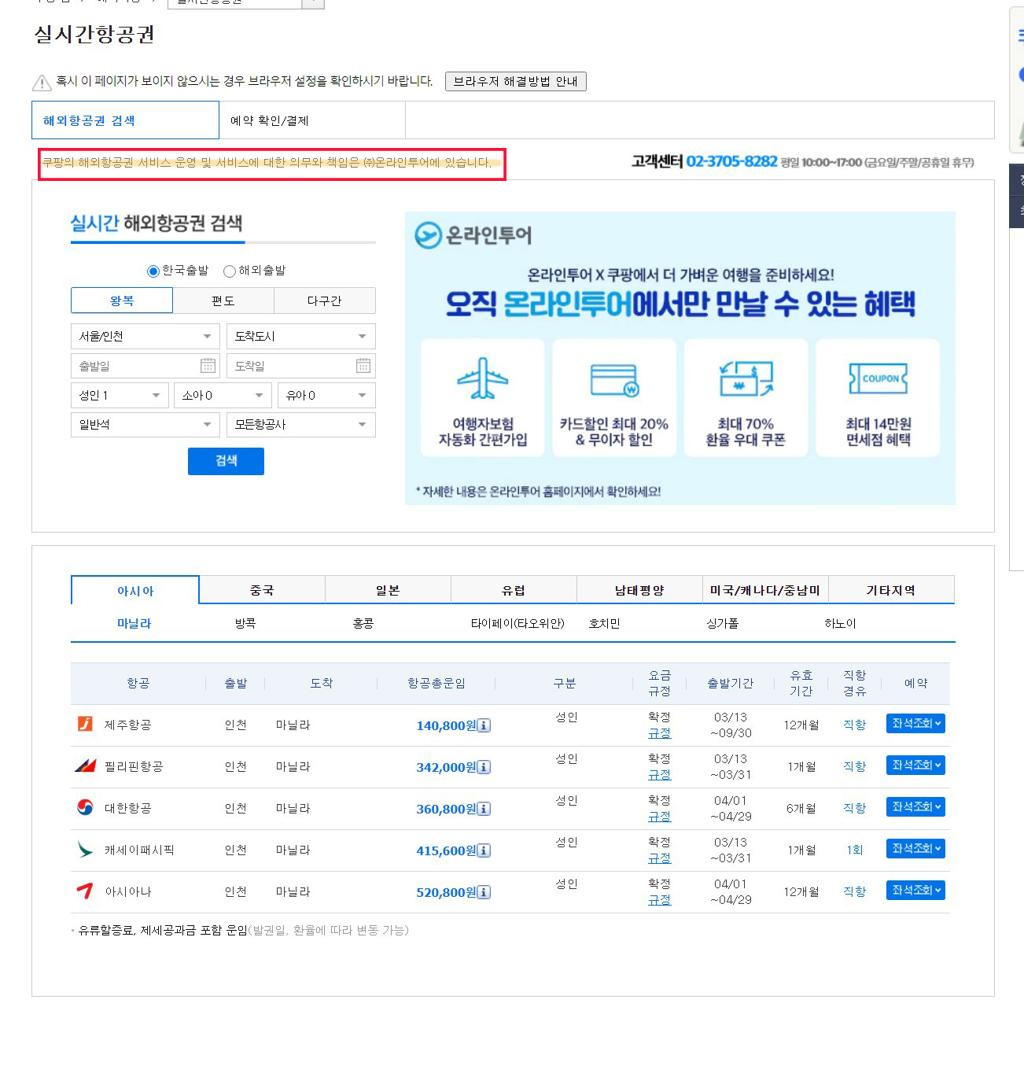Viewport: 1024px width, 1081px height.
Task: Select the 중국 region tab
Action: click(x=262, y=590)
